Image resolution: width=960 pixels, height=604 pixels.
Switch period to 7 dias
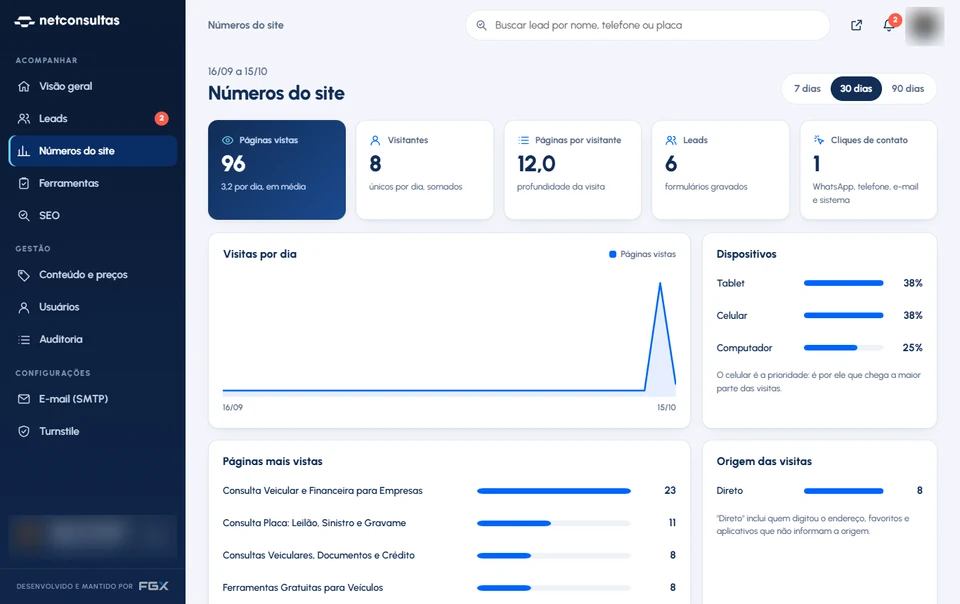pos(807,89)
